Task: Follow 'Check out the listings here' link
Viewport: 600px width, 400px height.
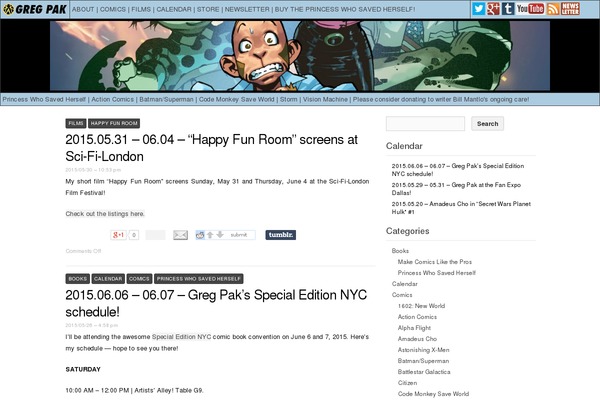Action: pos(105,214)
